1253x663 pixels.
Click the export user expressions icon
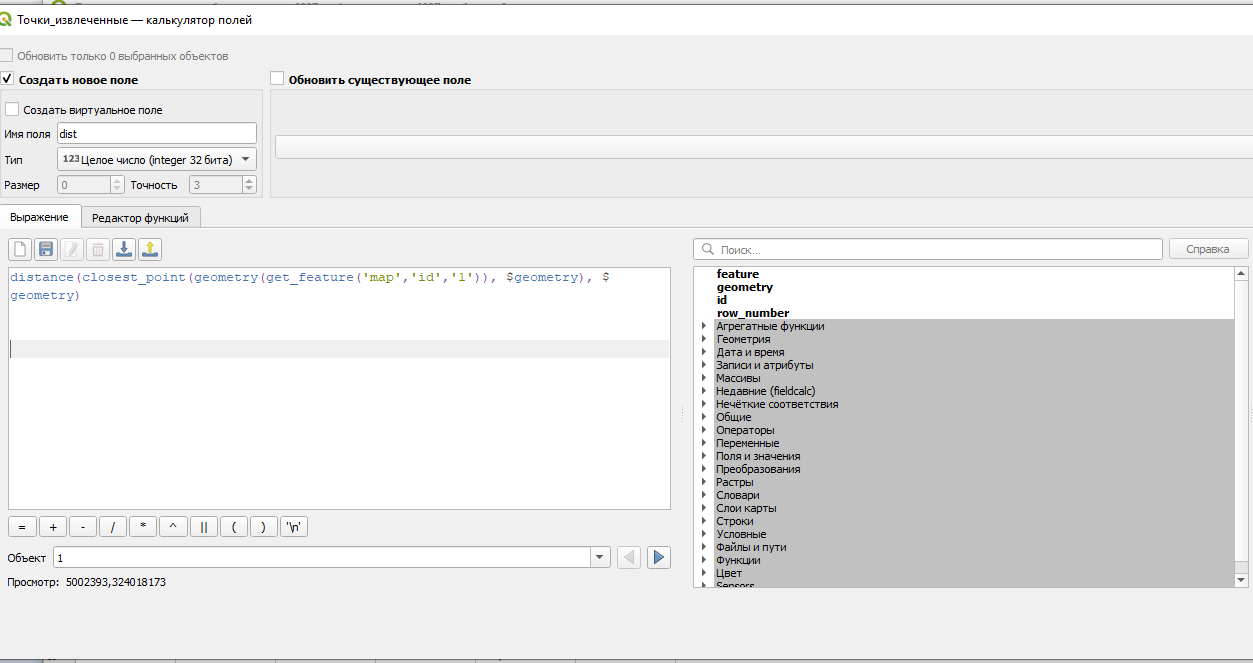tap(150, 250)
